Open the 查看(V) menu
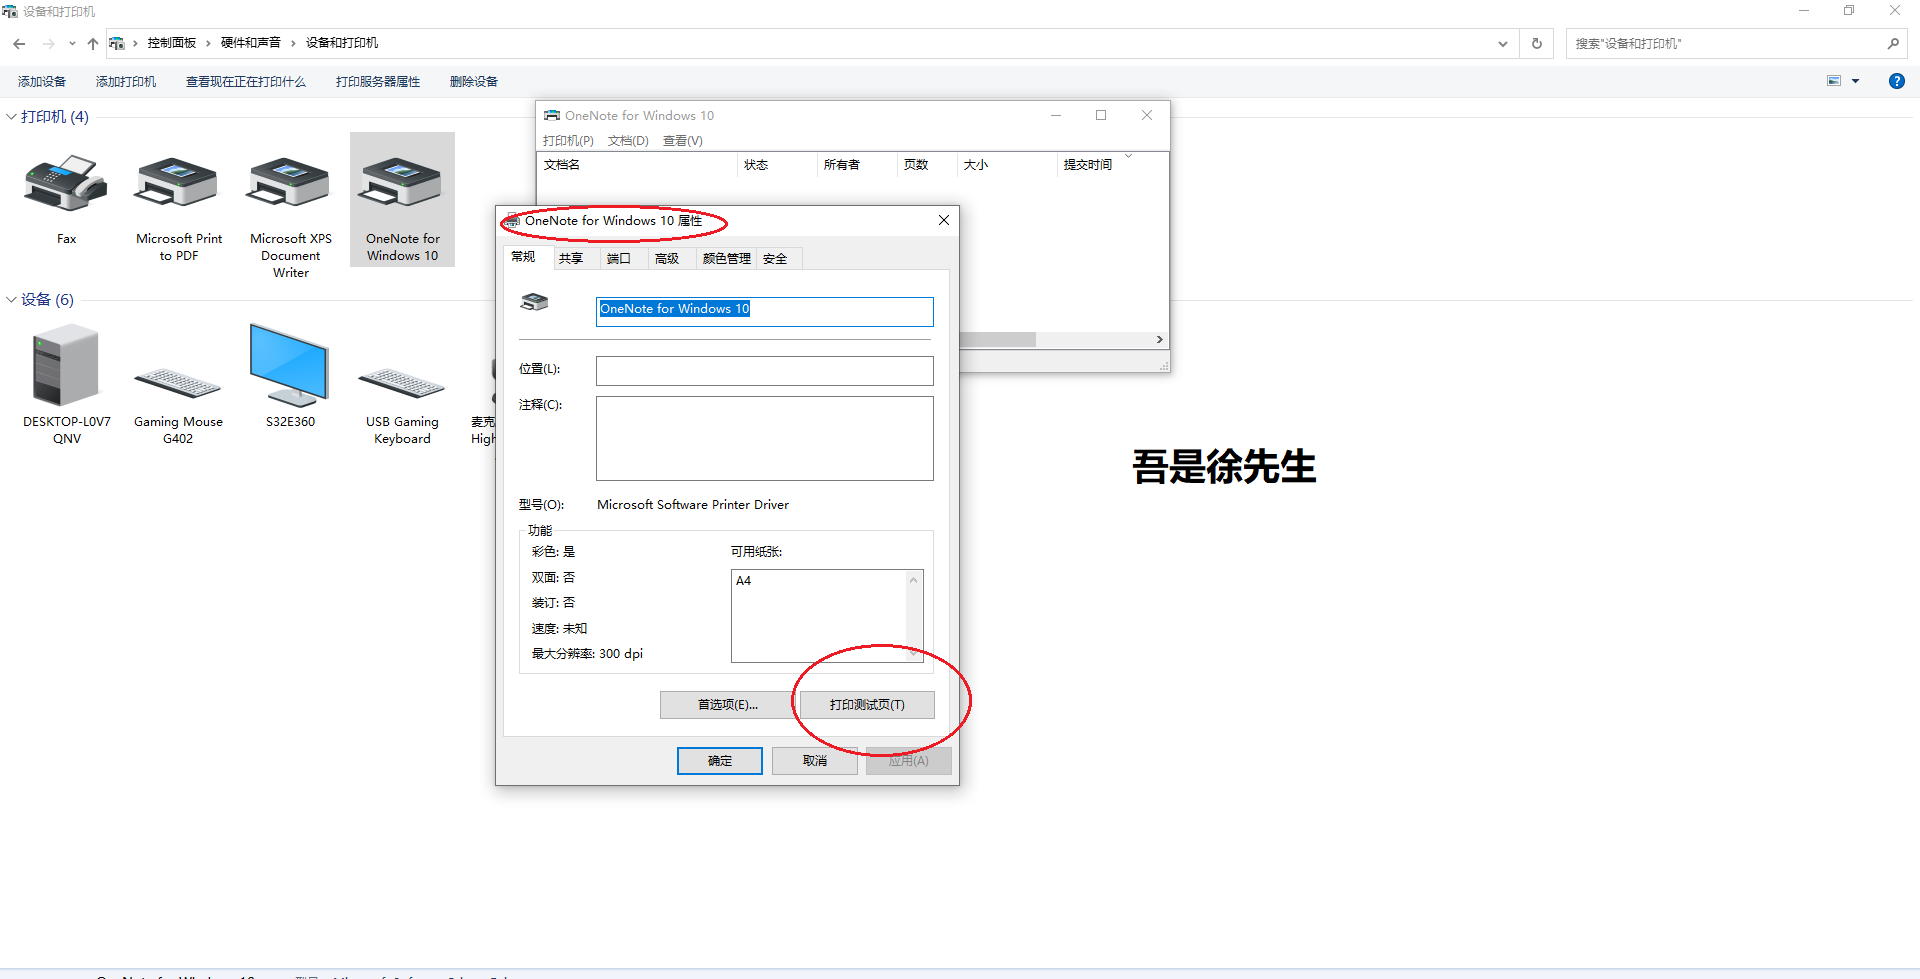Viewport: 1920px width, 979px height. [683, 141]
